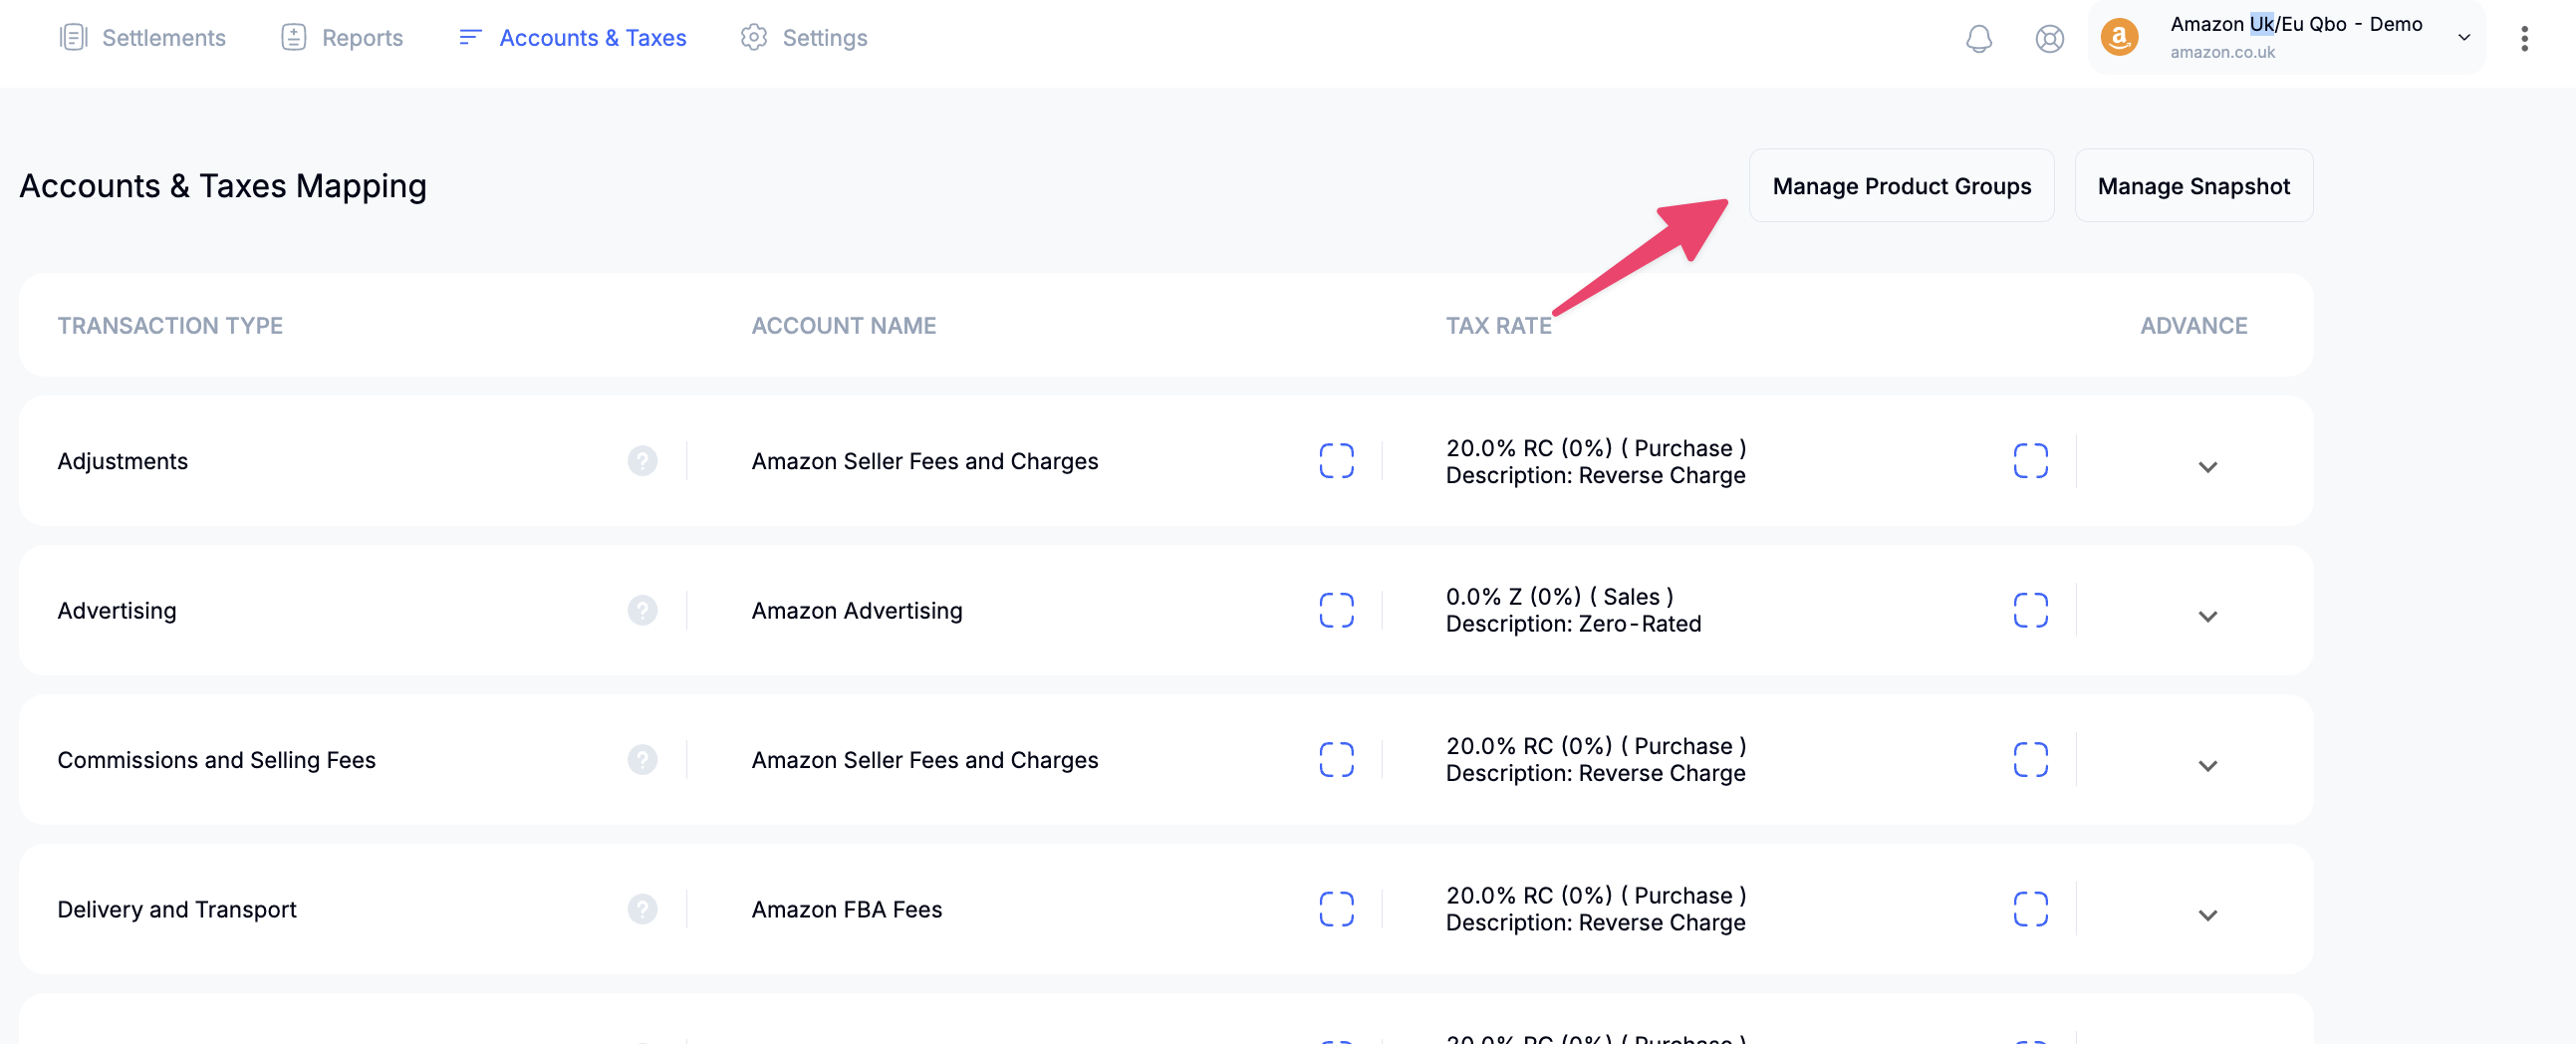Viewport: 2576px width, 1044px height.
Task: Click the Settings gear icon
Action: click(753, 37)
